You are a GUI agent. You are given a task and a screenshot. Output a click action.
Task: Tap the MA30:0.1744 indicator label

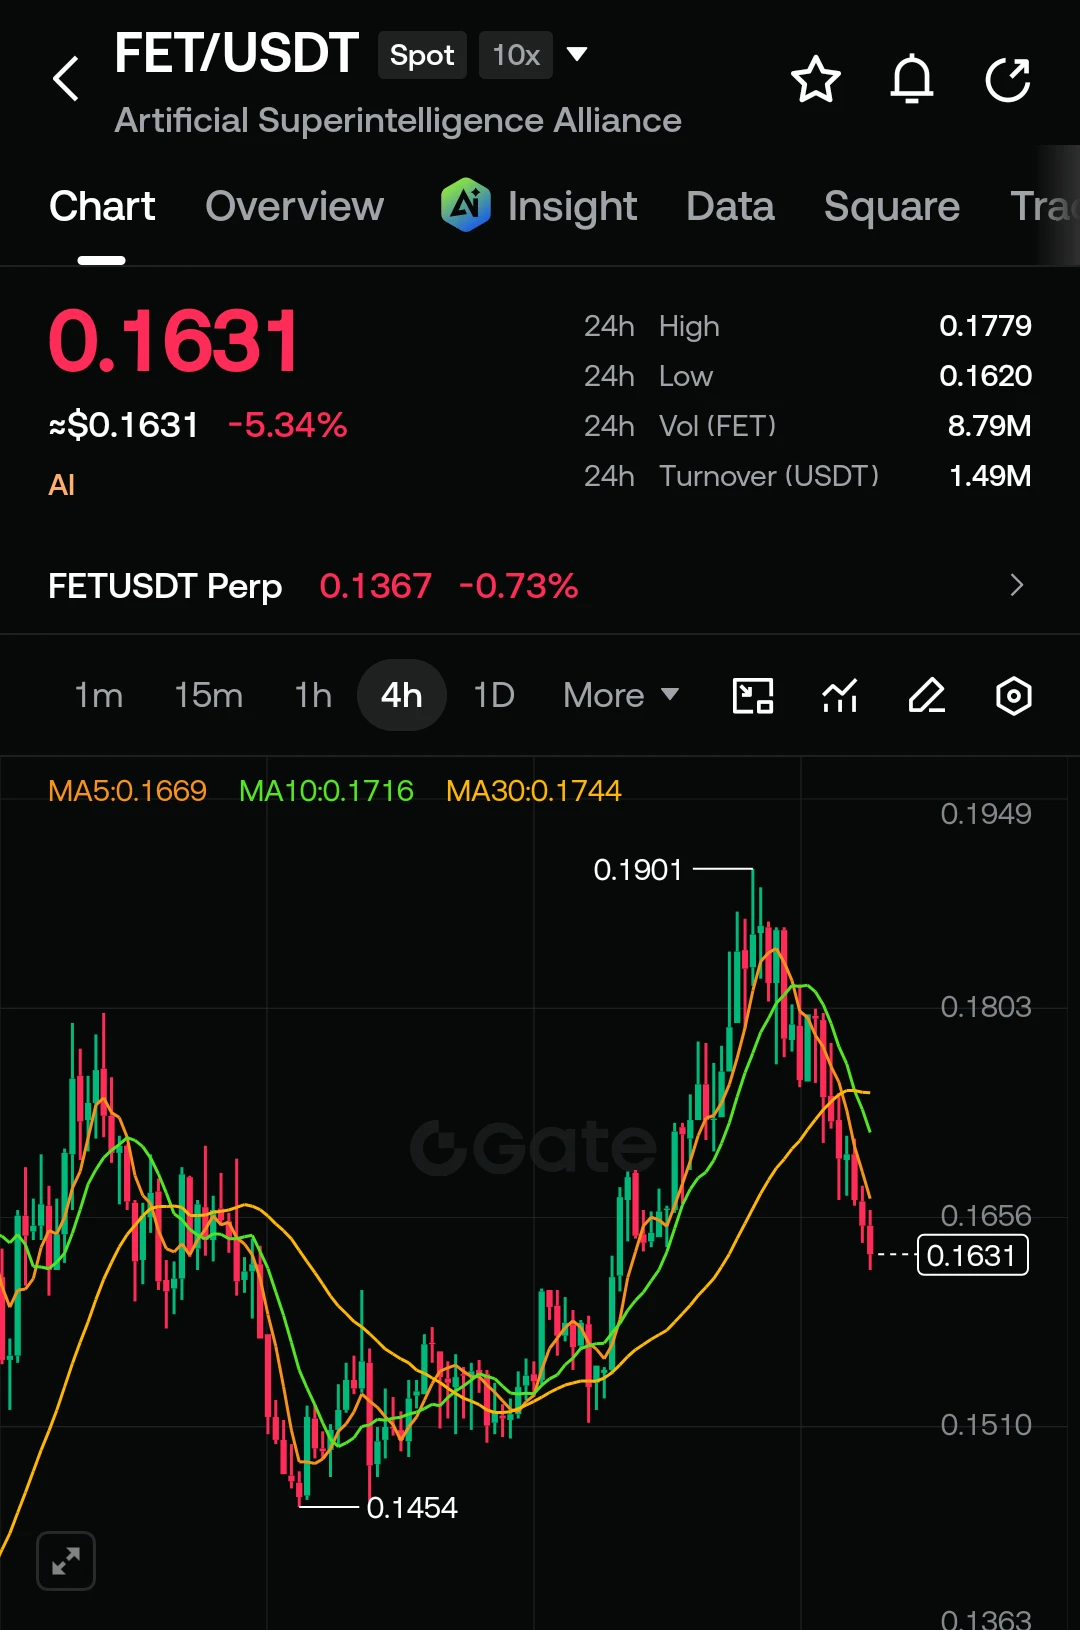[x=533, y=791]
